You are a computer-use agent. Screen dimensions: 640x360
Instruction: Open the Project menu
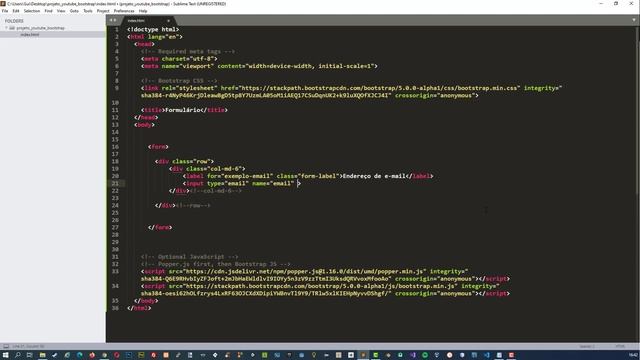click(x=103, y=11)
